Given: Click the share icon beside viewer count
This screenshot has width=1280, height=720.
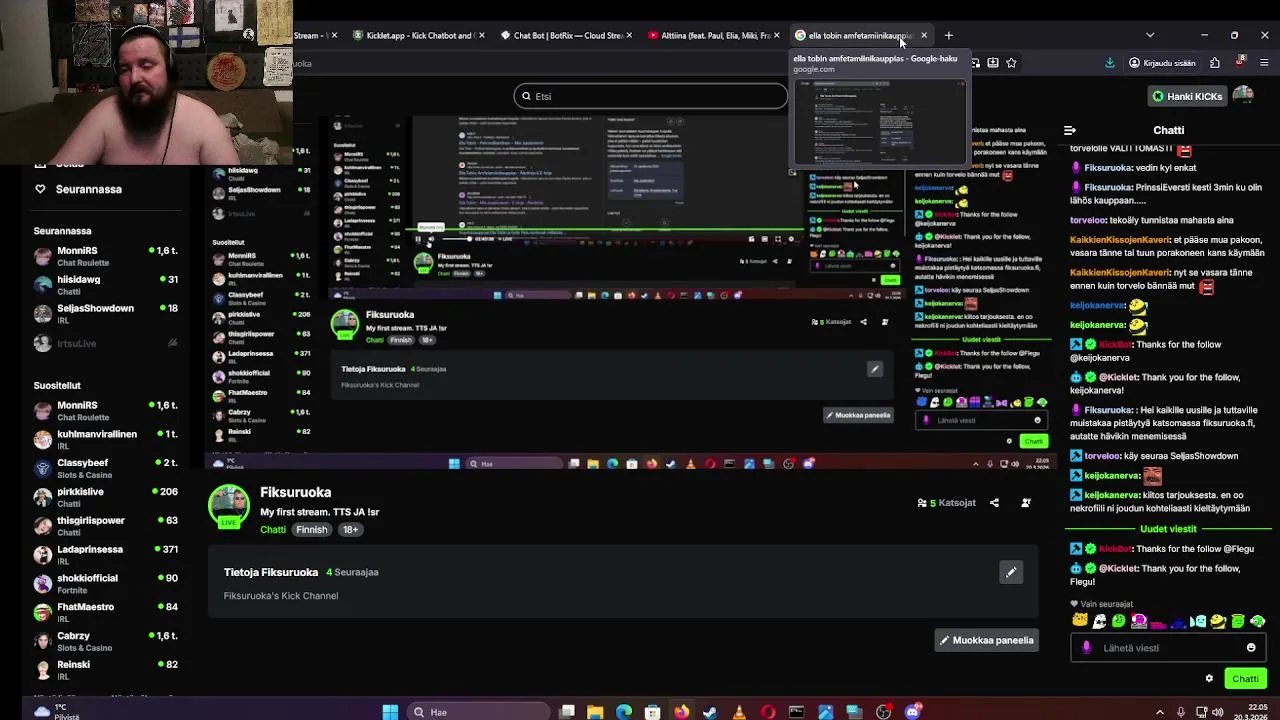Looking at the screenshot, I should point(994,503).
